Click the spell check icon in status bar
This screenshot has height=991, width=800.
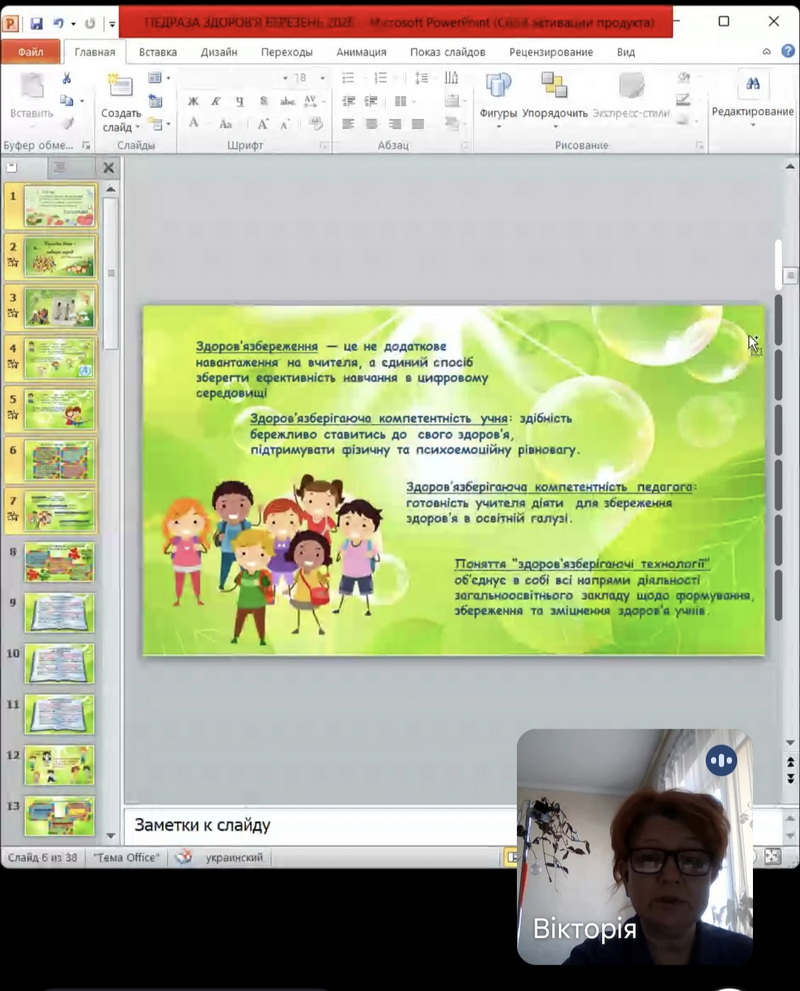pos(183,857)
